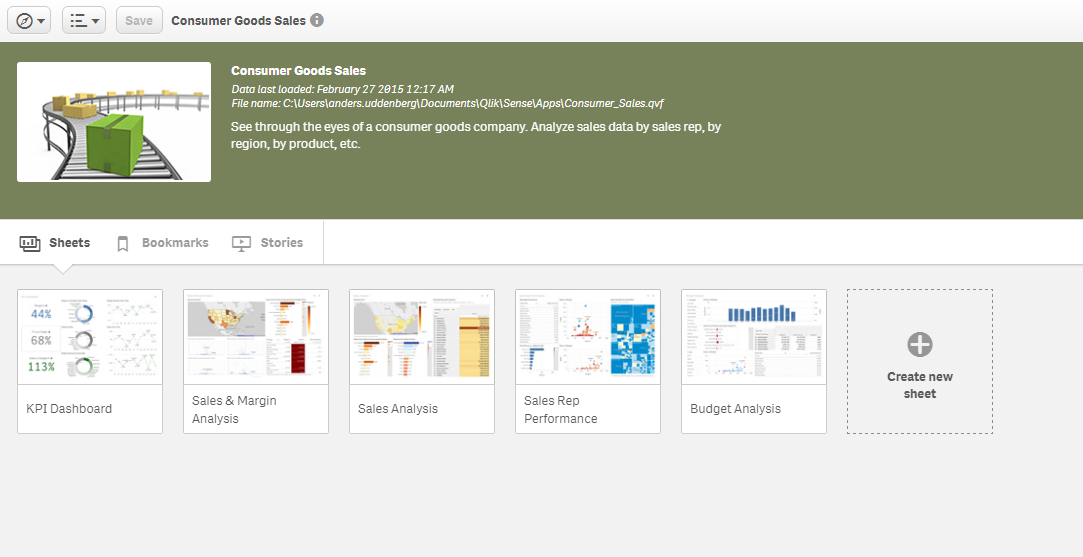Click the Consumer Goods Sales toolbar title
1083x557 pixels.
point(238,21)
